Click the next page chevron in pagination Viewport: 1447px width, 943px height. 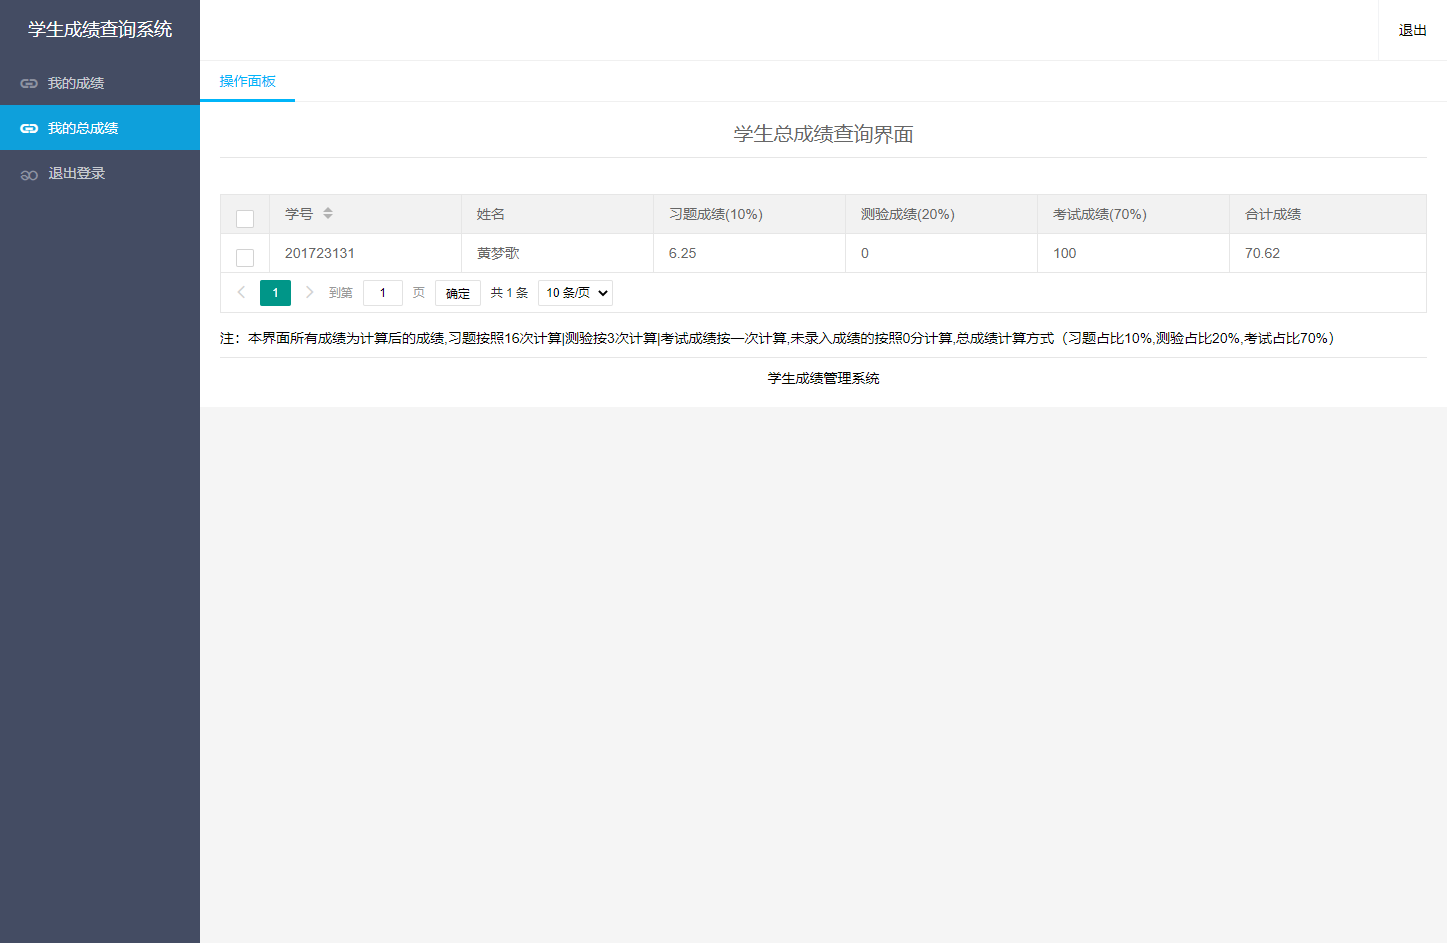click(310, 292)
